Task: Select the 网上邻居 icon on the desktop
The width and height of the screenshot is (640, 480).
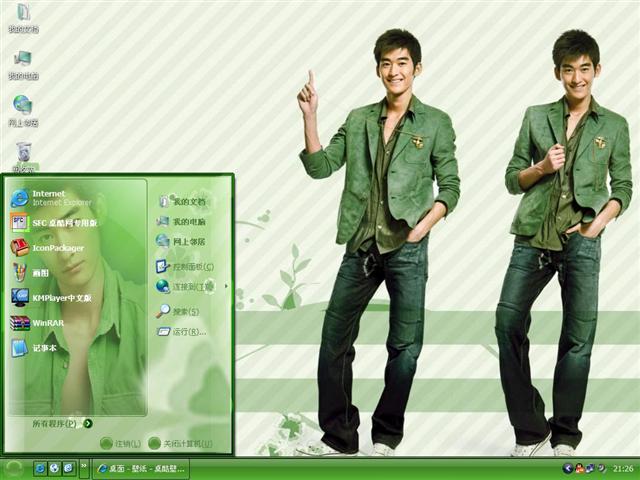Action: pyautogui.click(x=23, y=111)
